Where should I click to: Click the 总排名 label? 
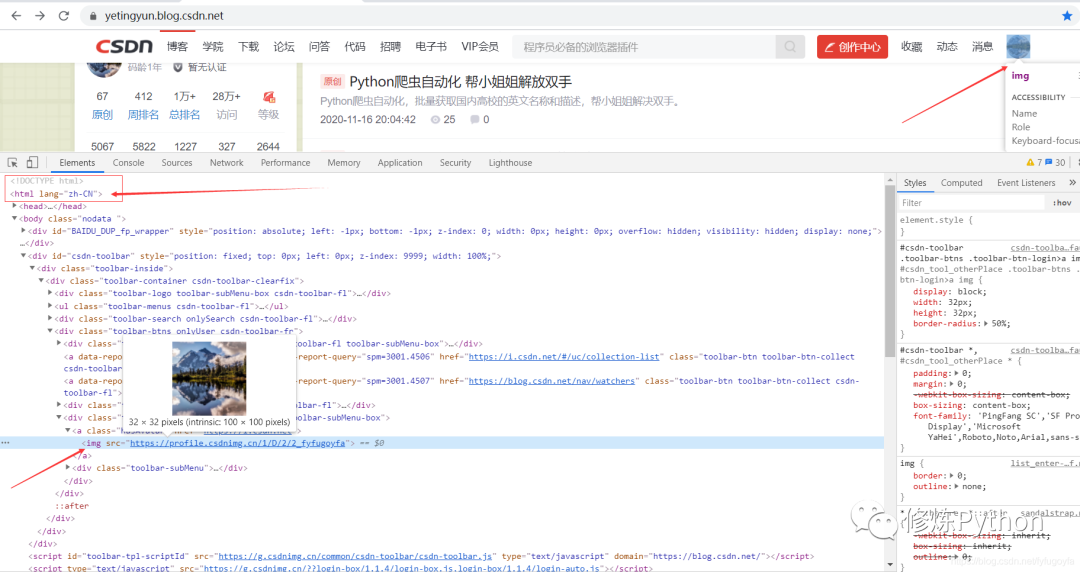pyautogui.click(x=185, y=114)
